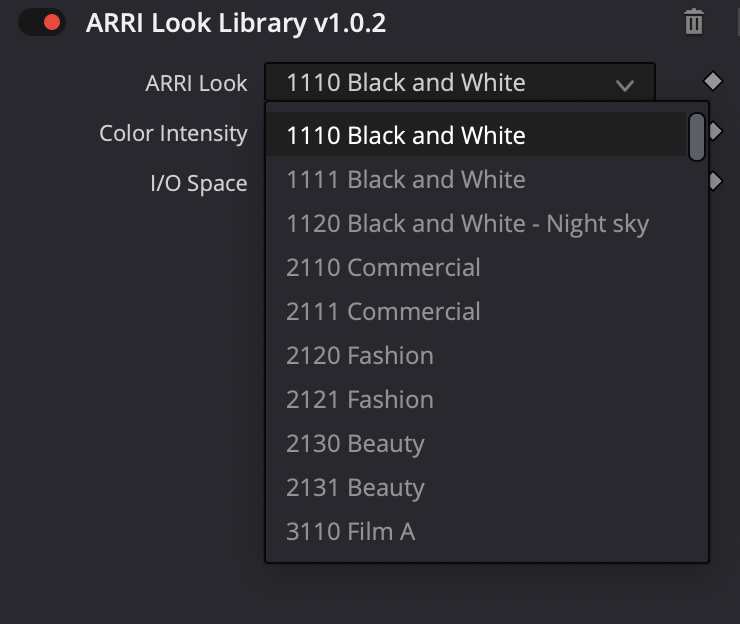Screen dimensions: 740x624
Task: Click the ARRI Look Library v1.0.2 title
Action: click(x=236, y=23)
